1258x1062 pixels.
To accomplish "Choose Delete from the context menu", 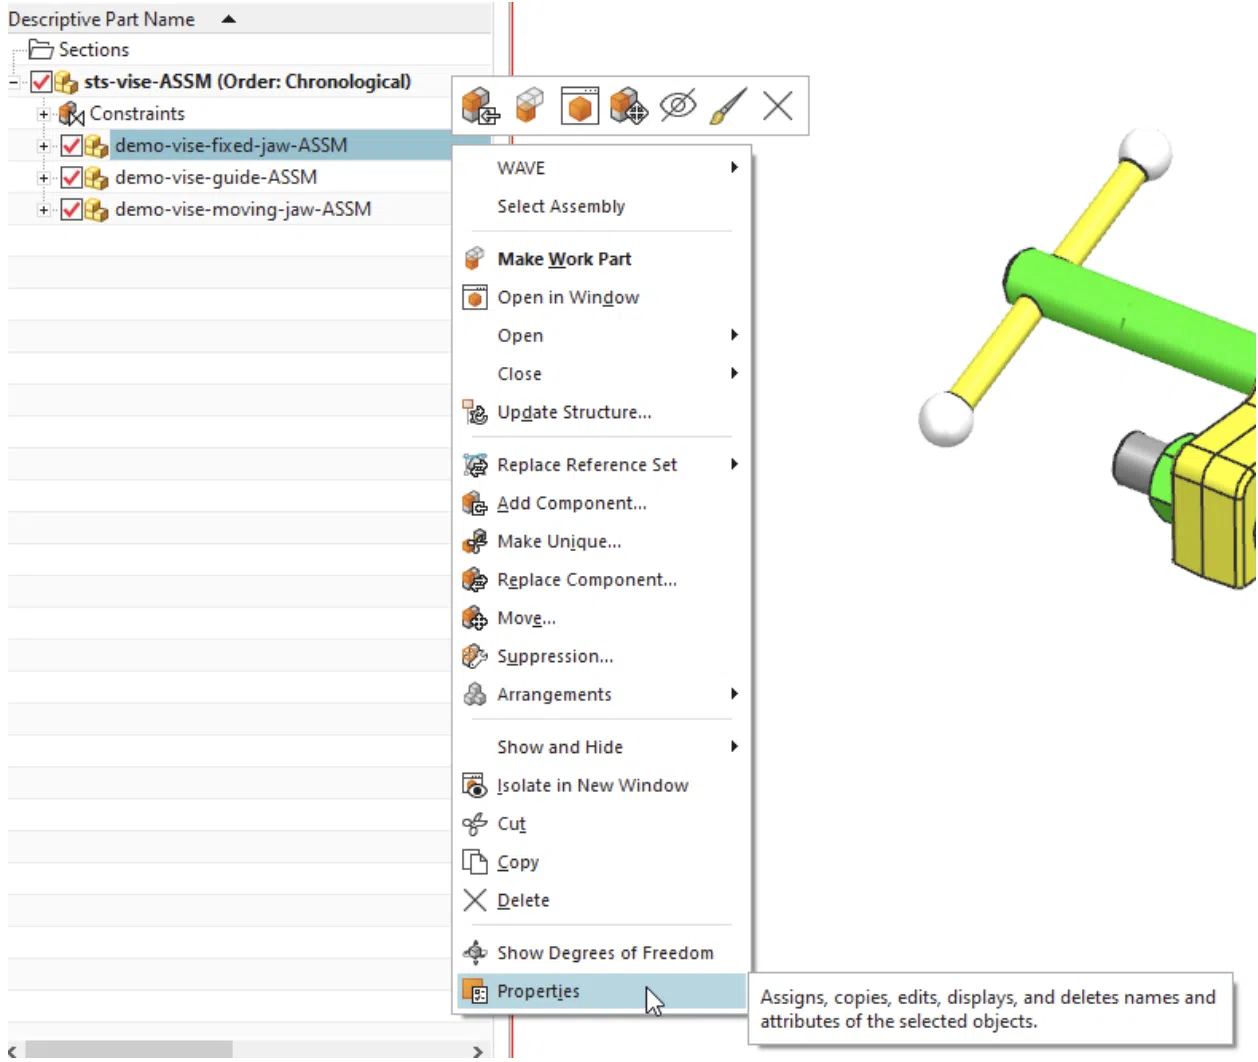I will [x=602, y=900].
